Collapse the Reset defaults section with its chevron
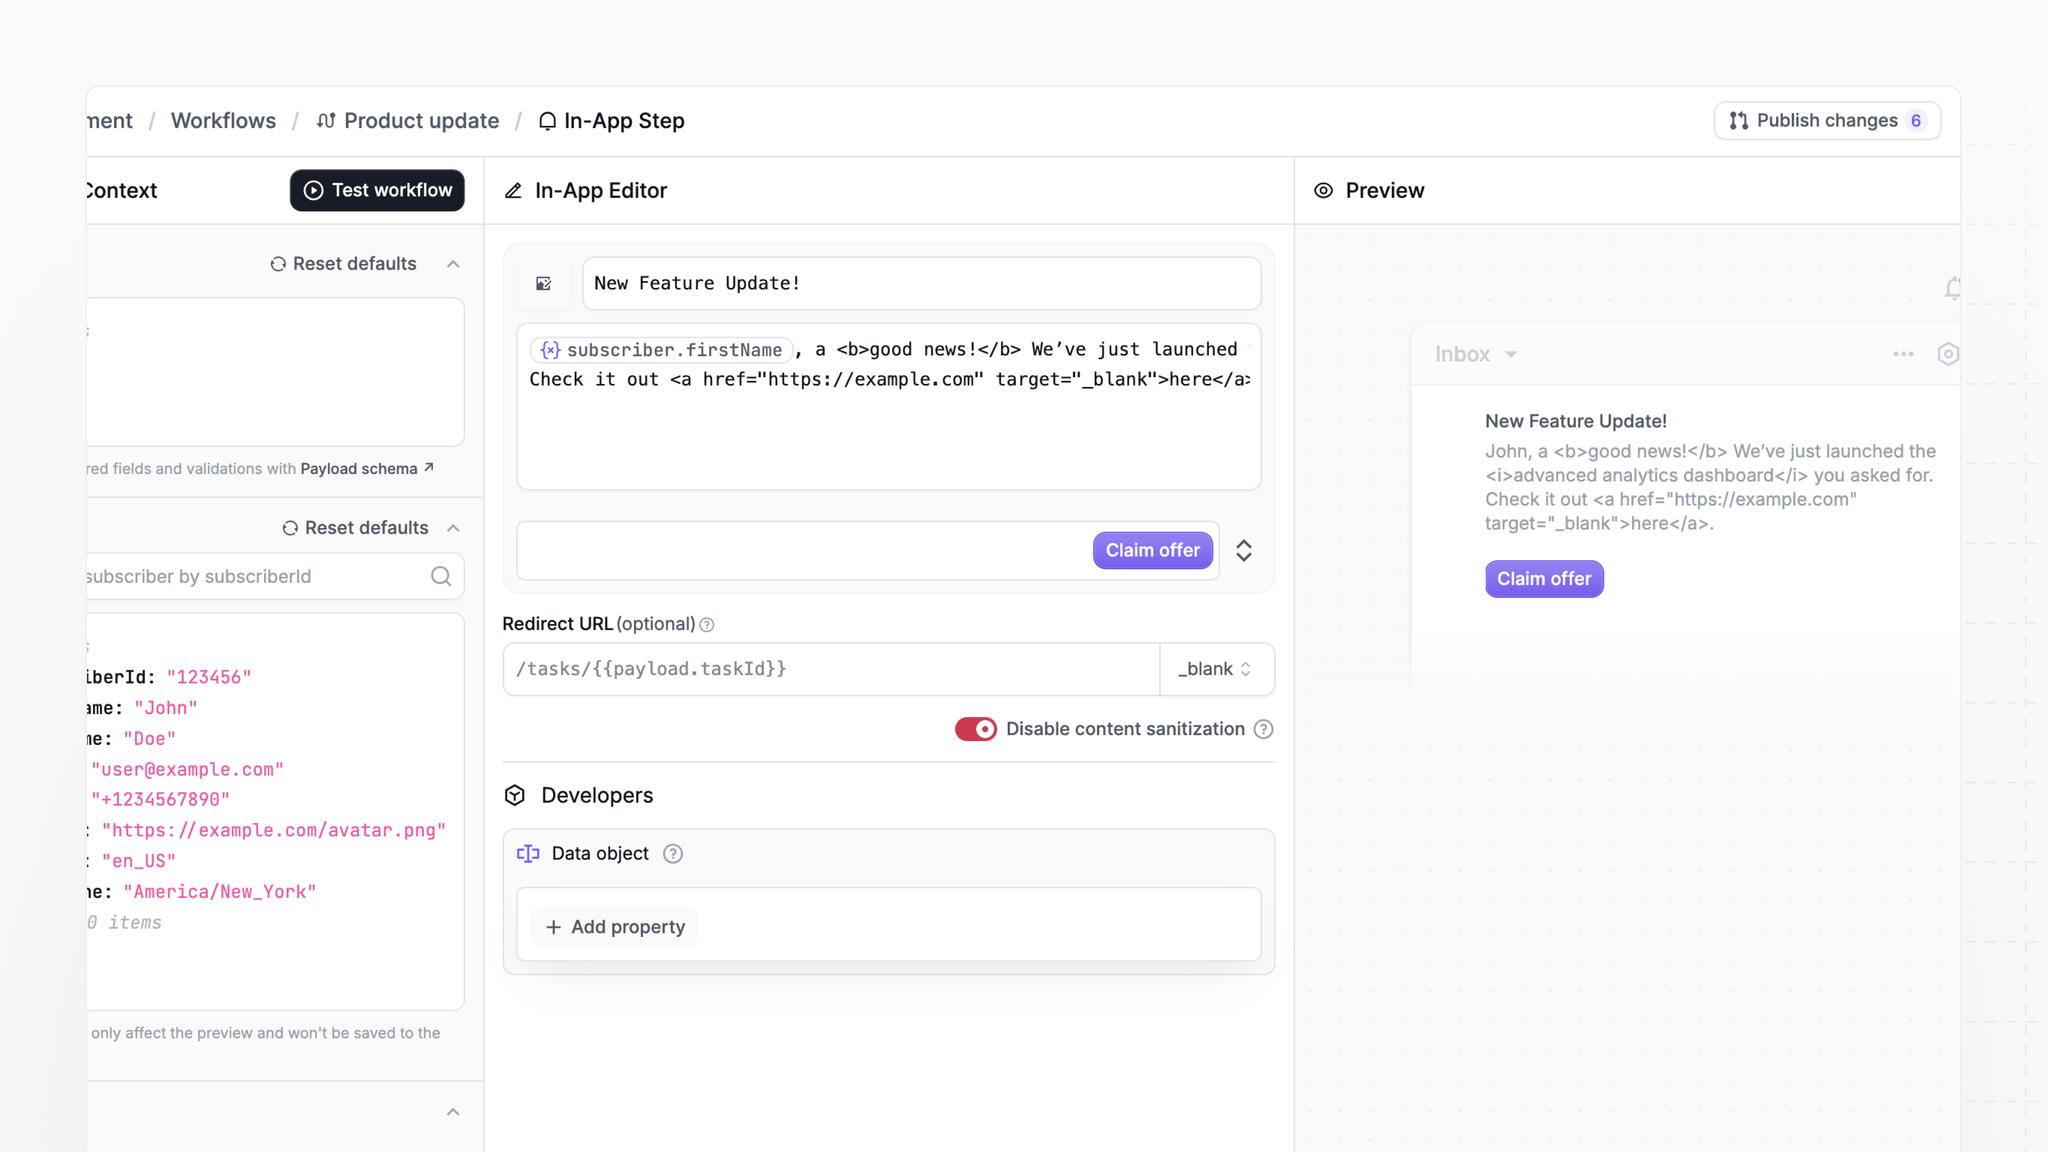 453,263
